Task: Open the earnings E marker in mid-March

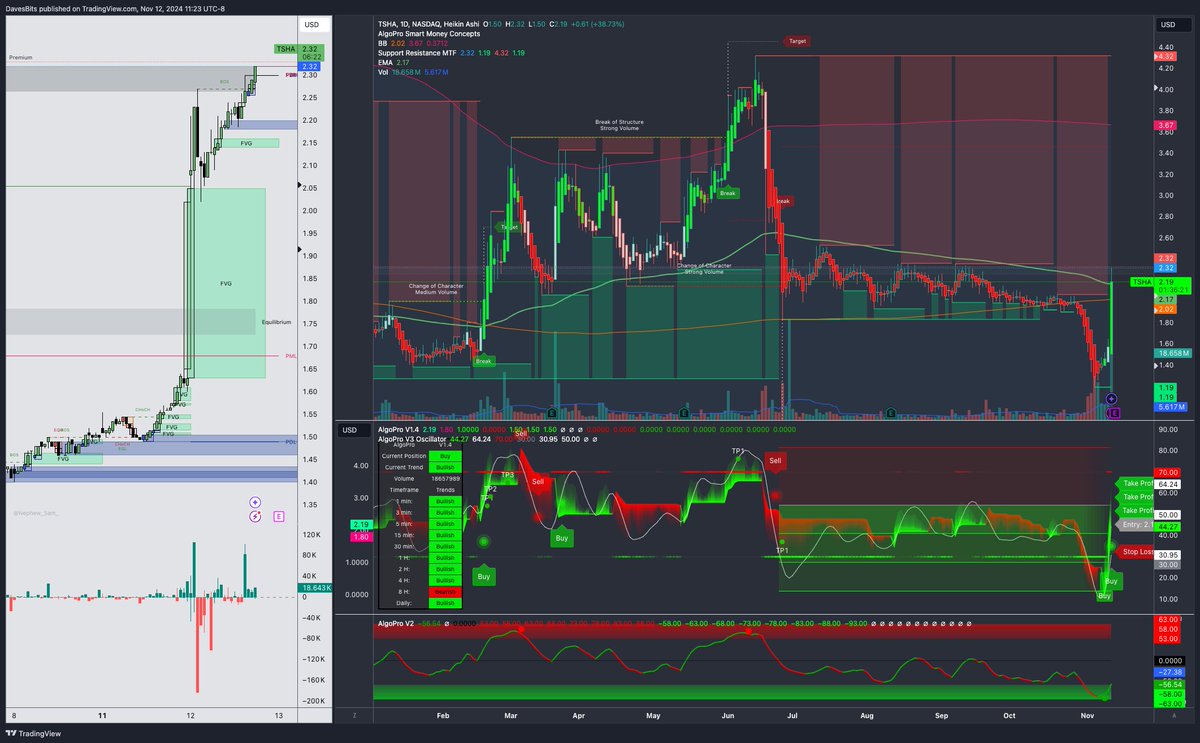Action: tap(552, 412)
